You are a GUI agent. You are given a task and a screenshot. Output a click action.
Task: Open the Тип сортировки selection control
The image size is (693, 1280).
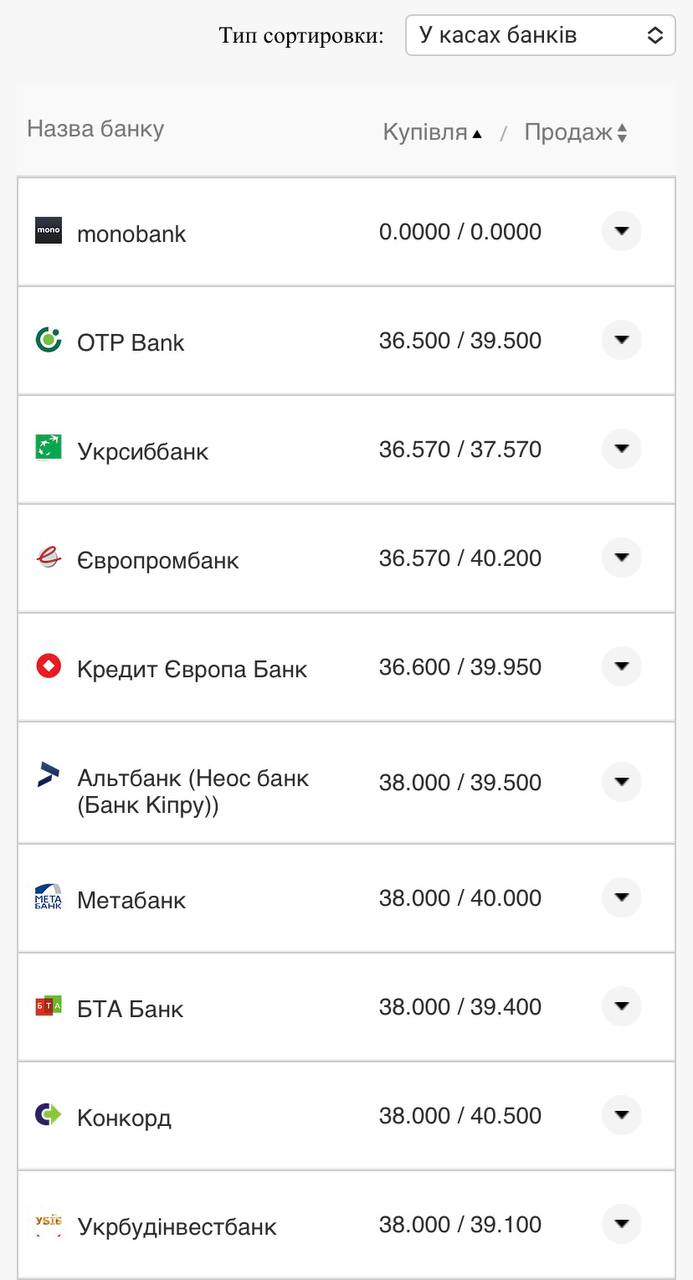(540, 34)
